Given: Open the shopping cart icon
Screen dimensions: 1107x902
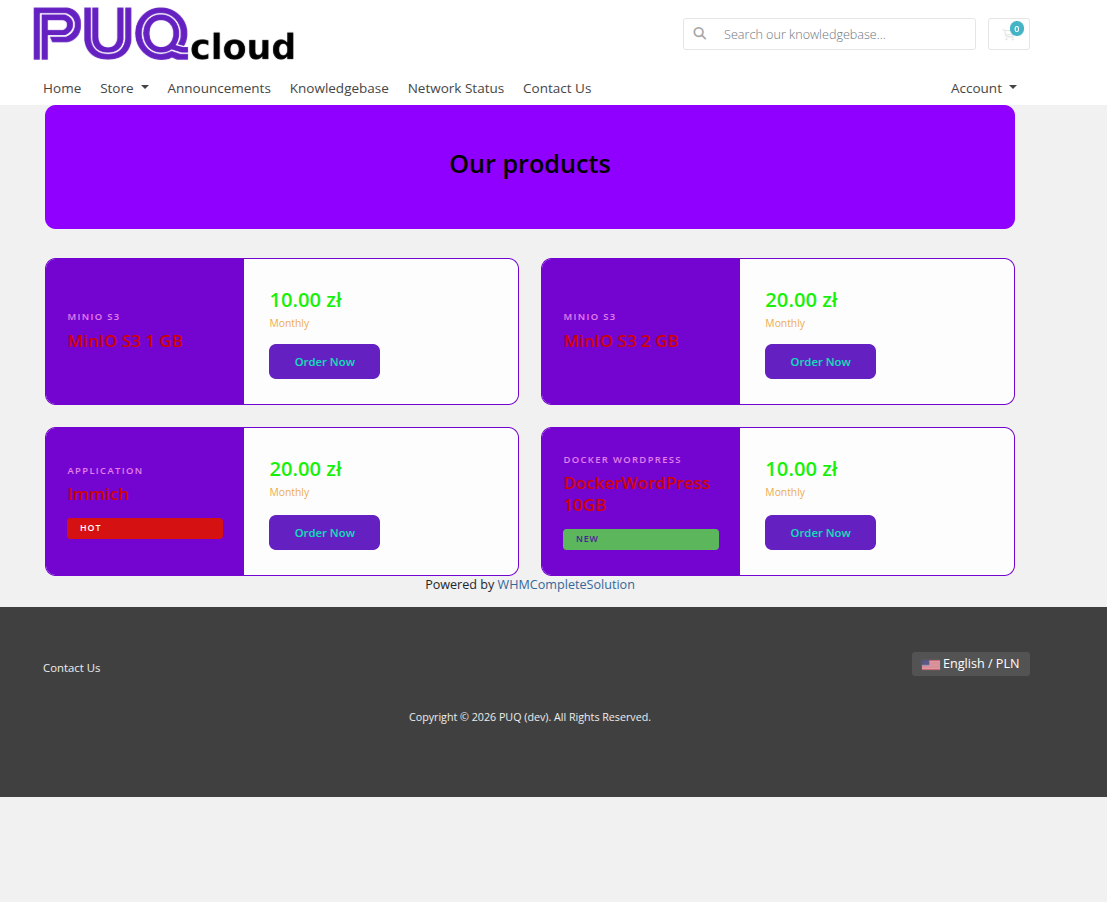Looking at the screenshot, I should 1008,34.
